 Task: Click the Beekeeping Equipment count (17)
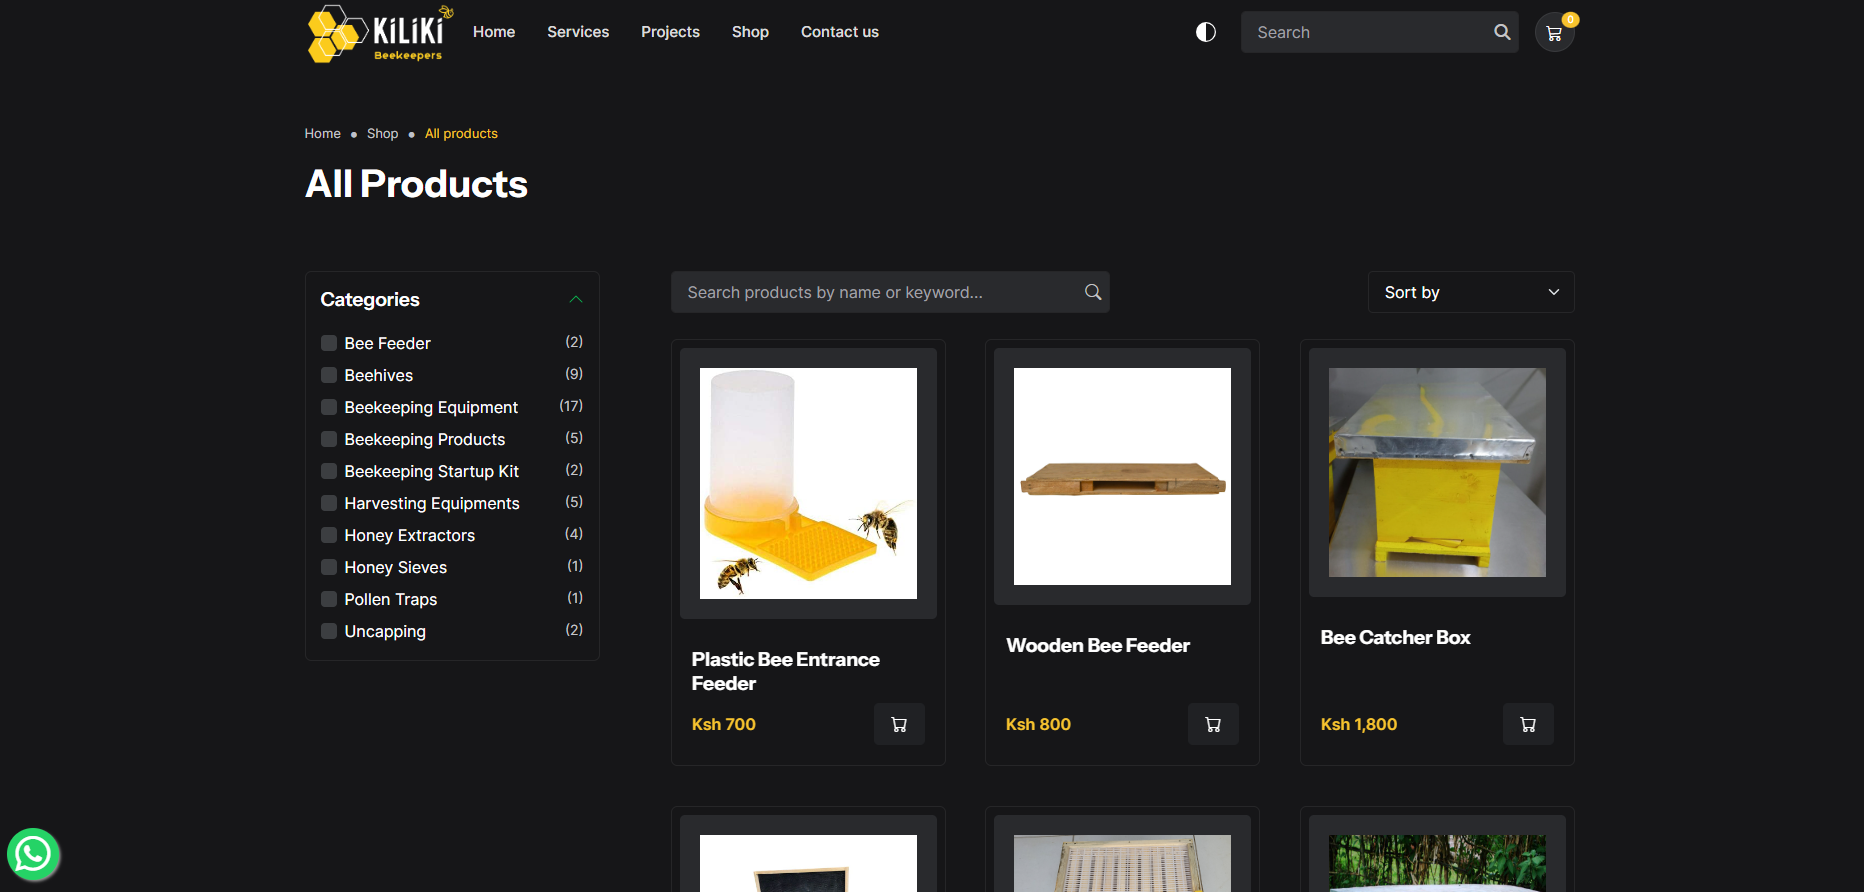[x=571, y=406]
